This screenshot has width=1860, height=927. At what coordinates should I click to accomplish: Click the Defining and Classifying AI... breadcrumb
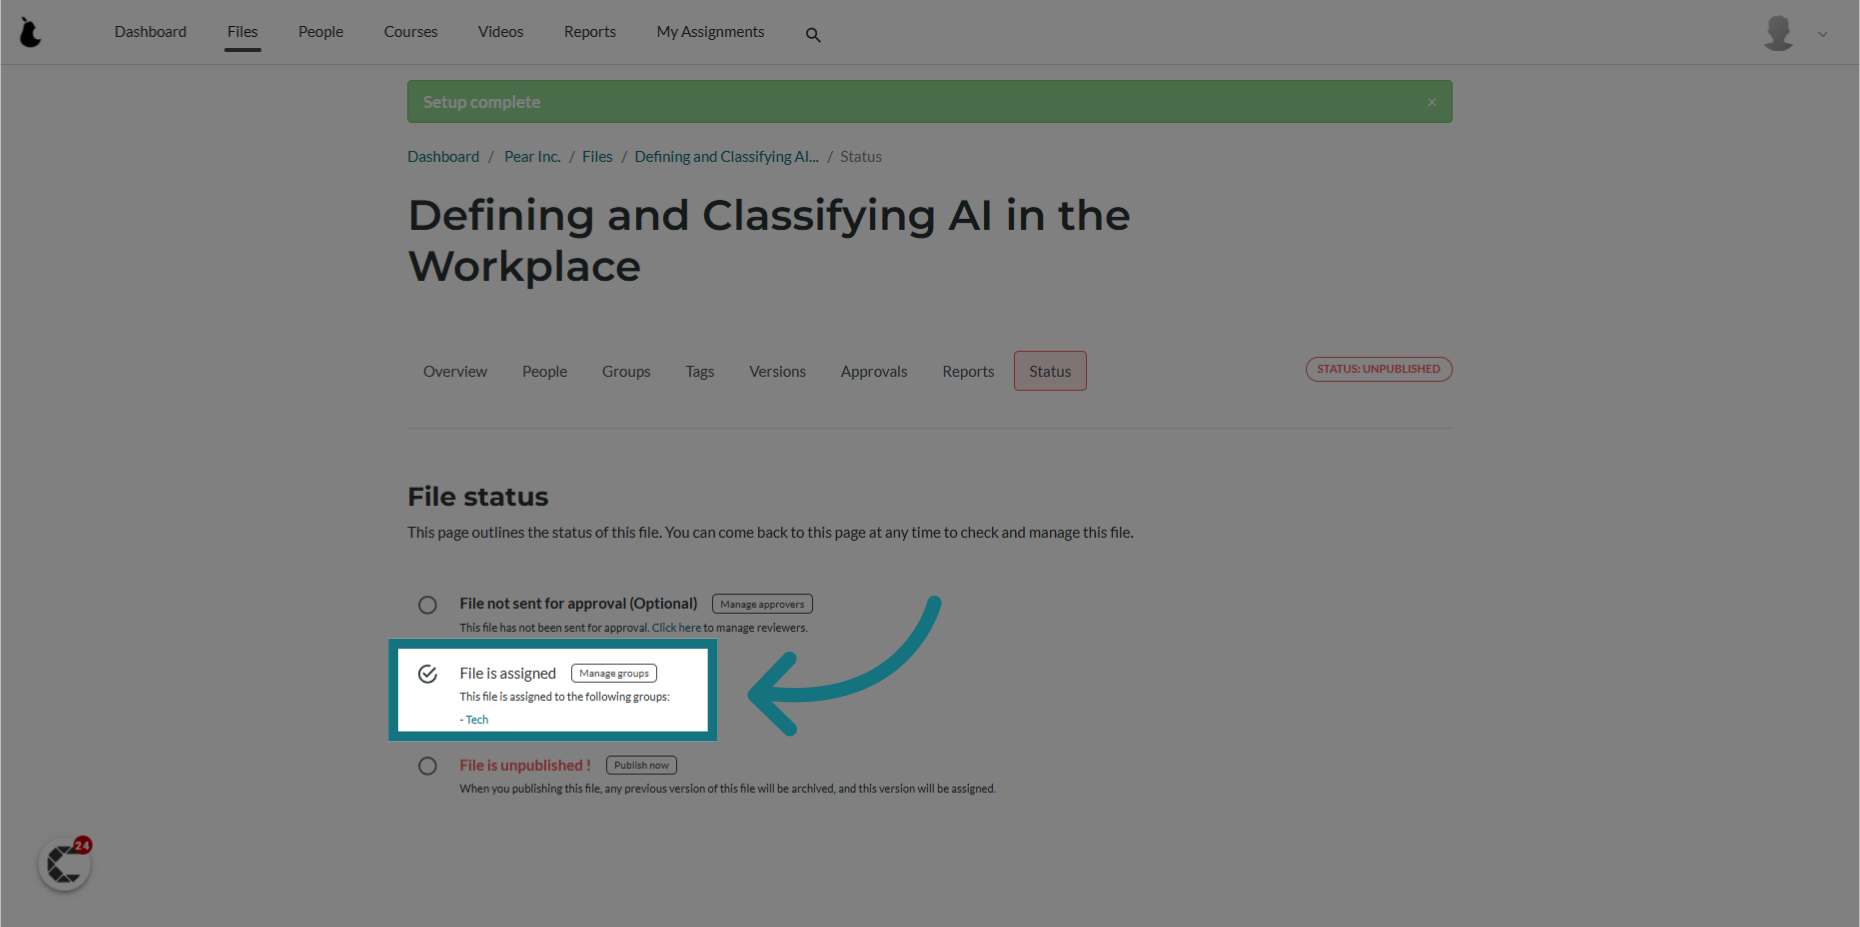tap(726, 157)
